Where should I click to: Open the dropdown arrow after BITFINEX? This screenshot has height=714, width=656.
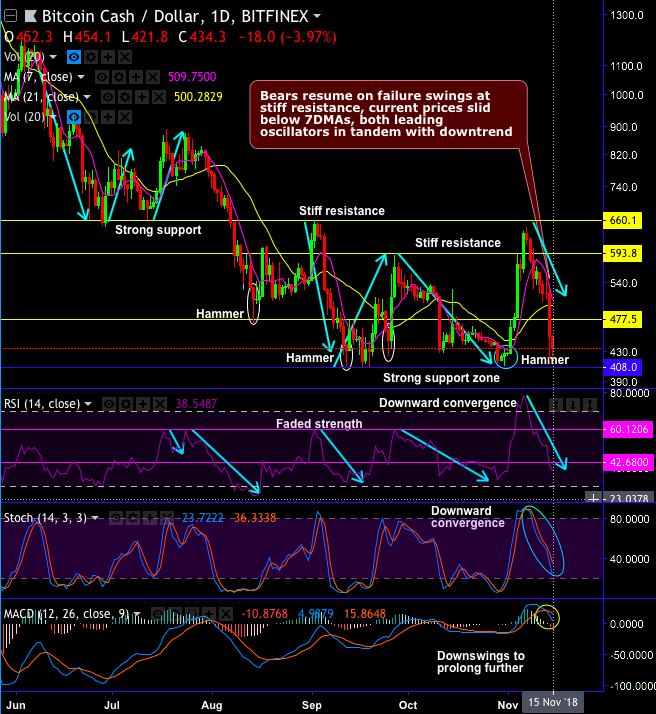coord(317,16)
